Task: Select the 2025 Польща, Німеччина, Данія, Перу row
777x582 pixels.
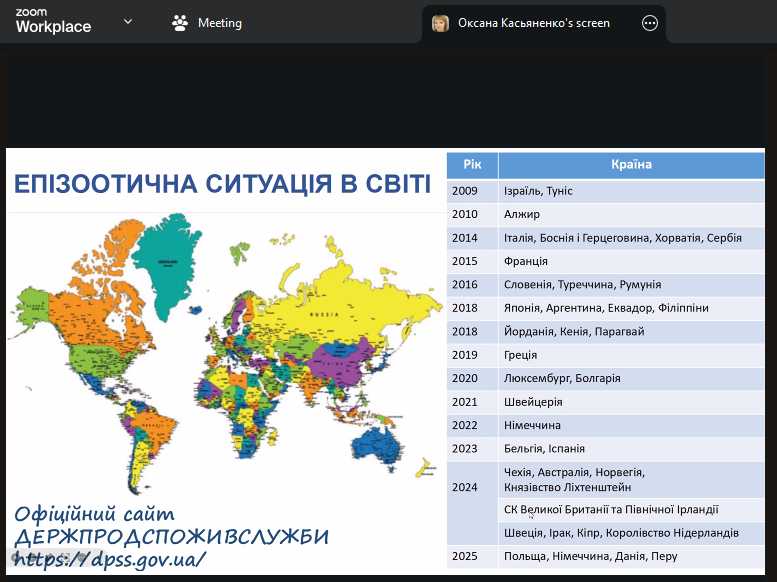Action: [x=605, y=556]
